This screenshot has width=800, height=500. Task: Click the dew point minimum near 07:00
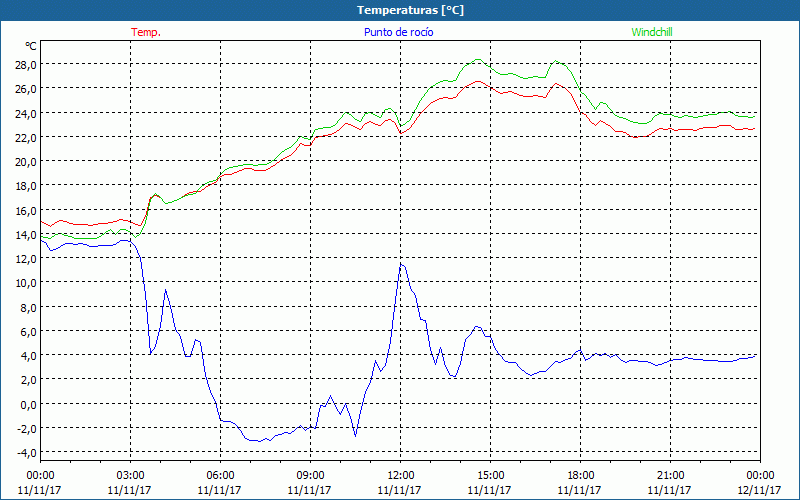pos(259,441)
